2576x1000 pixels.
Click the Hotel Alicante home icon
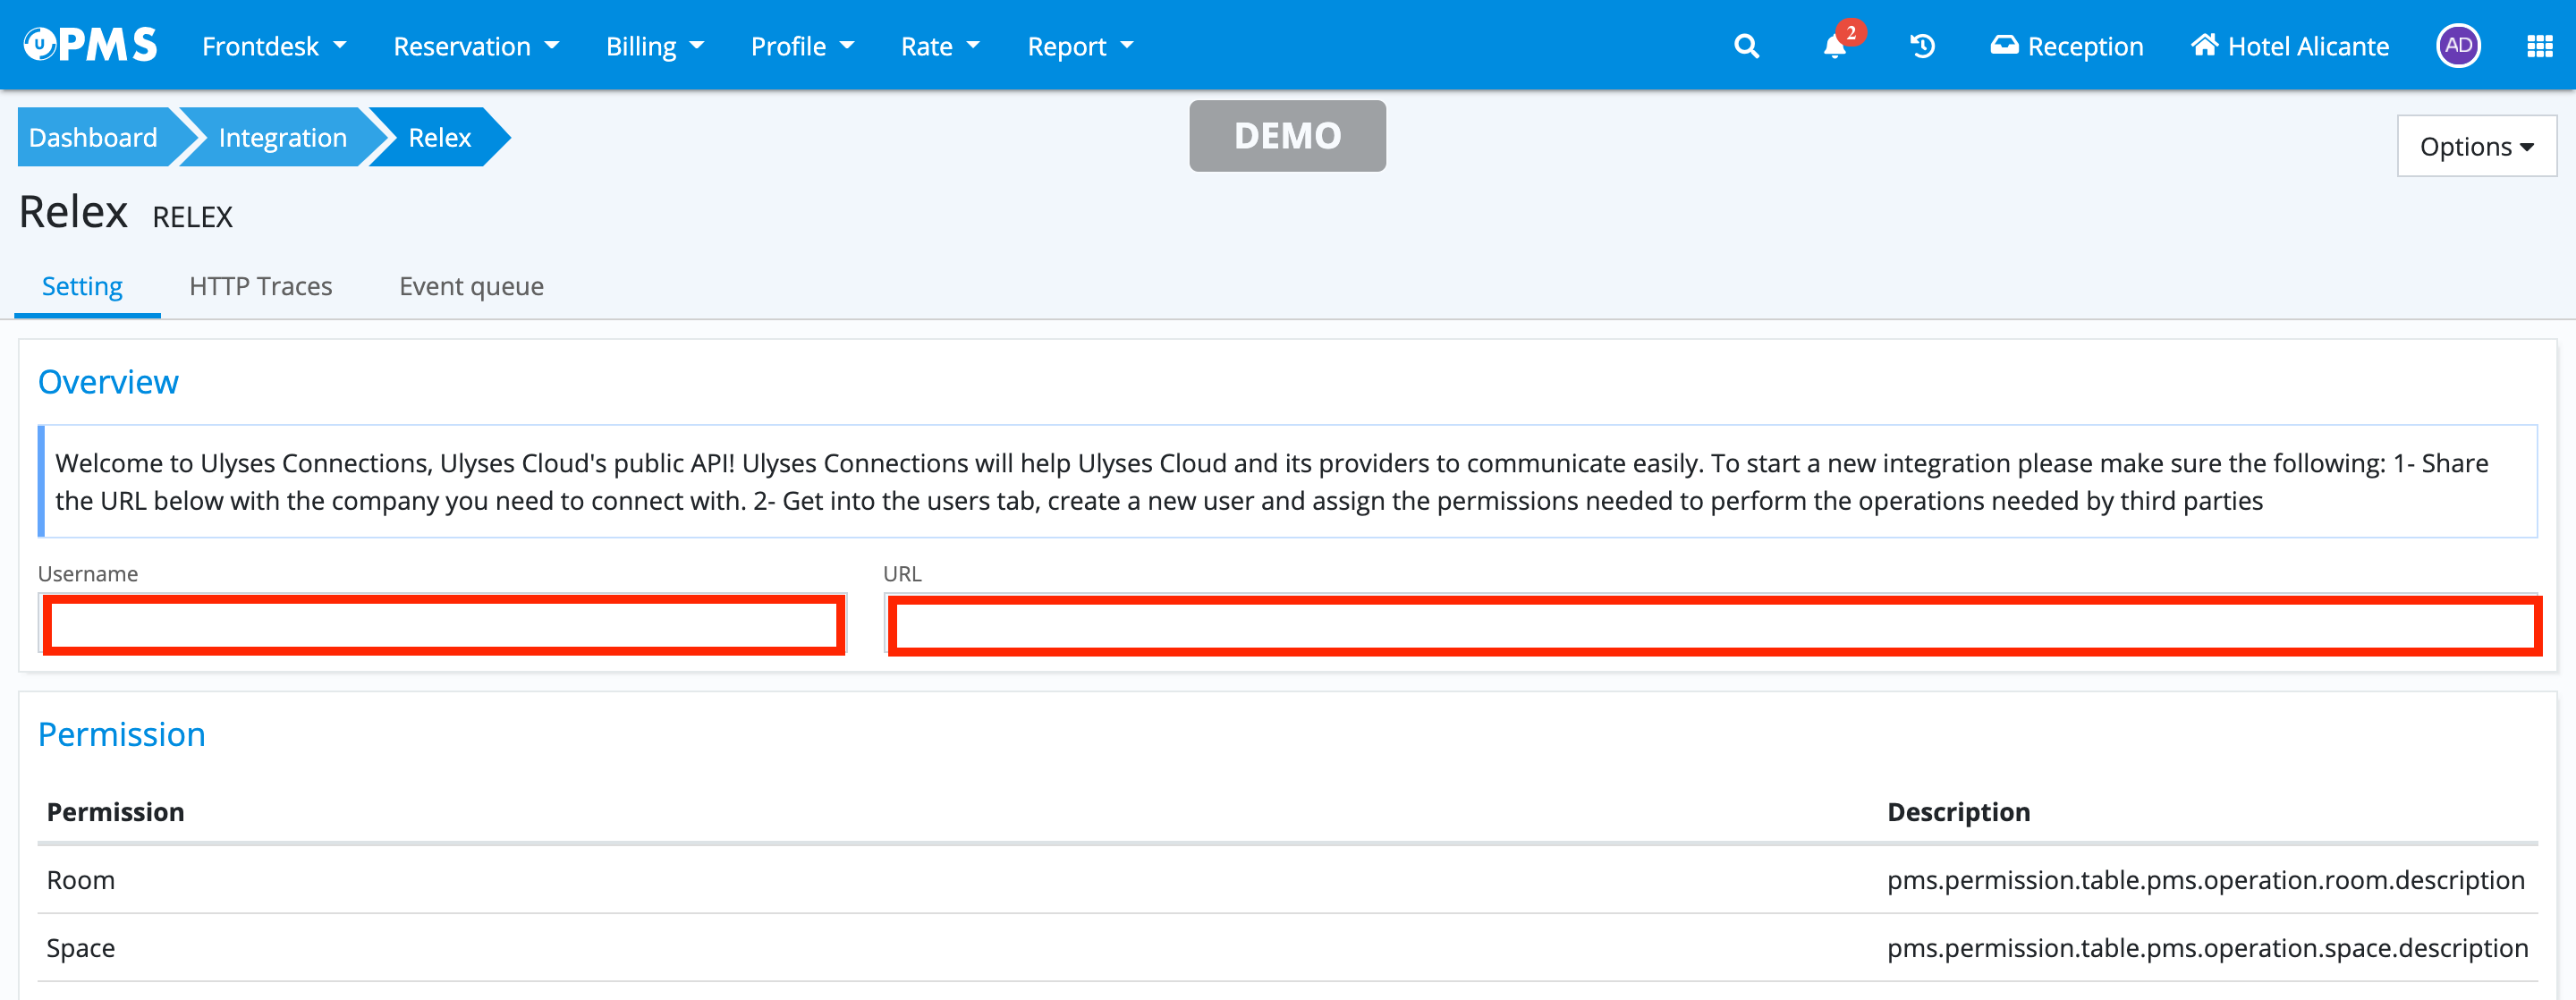pyautogui.click(x=2204, y=46)
